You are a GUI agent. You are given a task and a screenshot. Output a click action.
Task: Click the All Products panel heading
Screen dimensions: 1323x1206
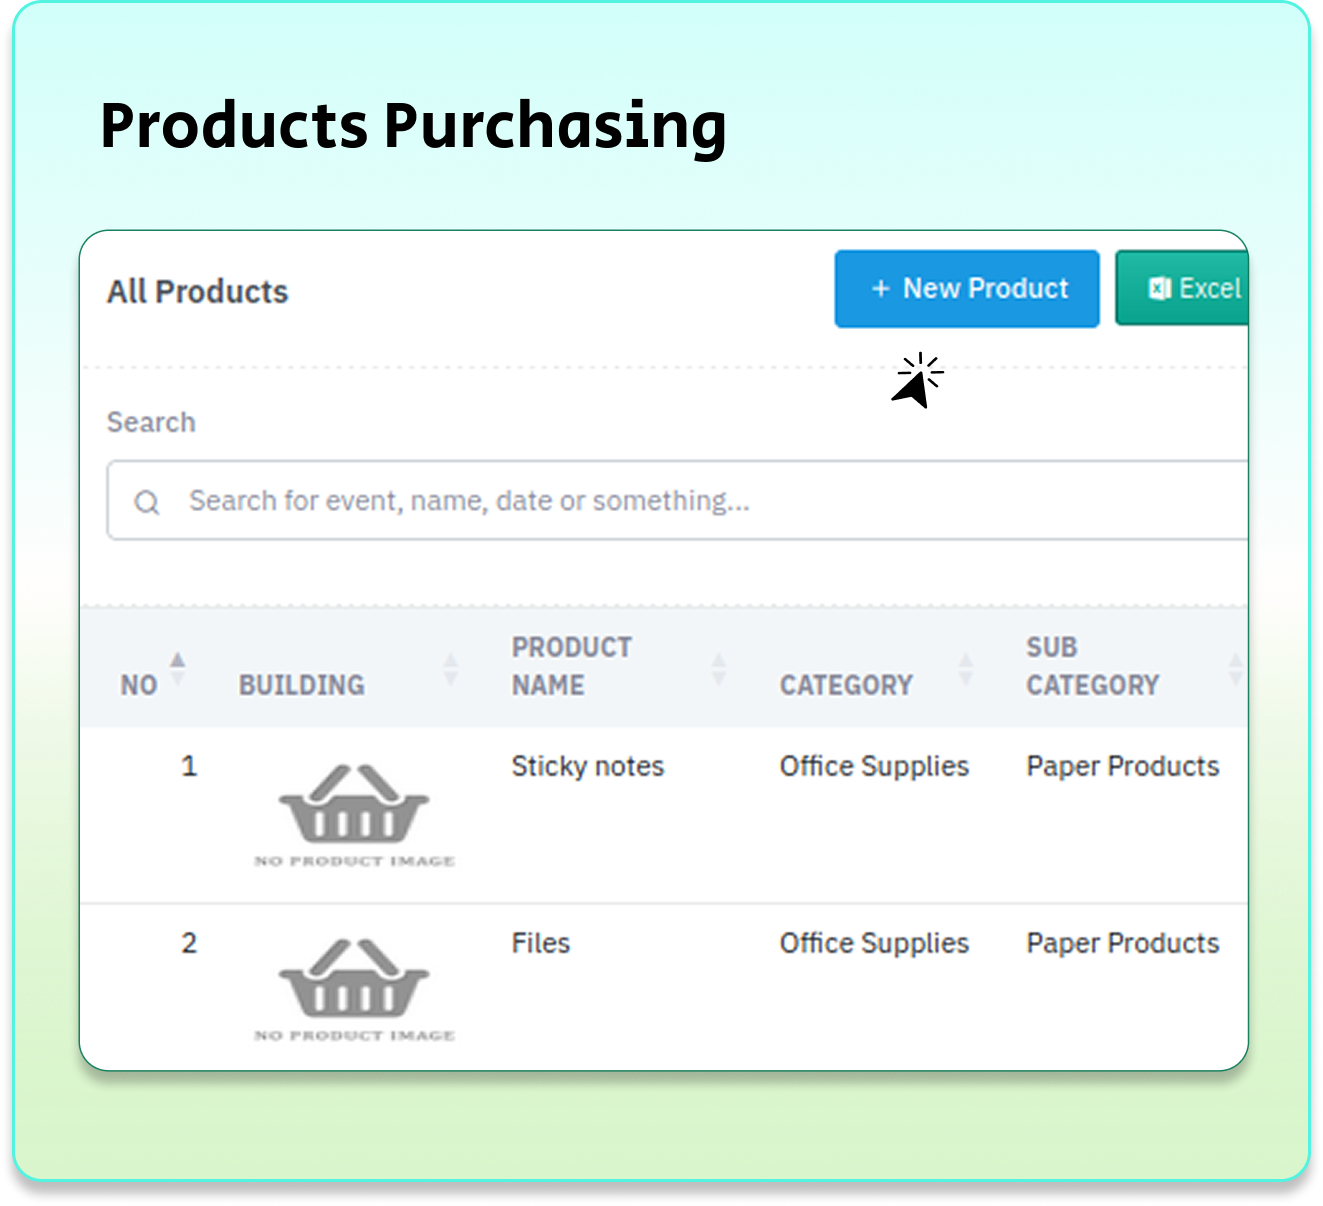(x=197, y=292)
